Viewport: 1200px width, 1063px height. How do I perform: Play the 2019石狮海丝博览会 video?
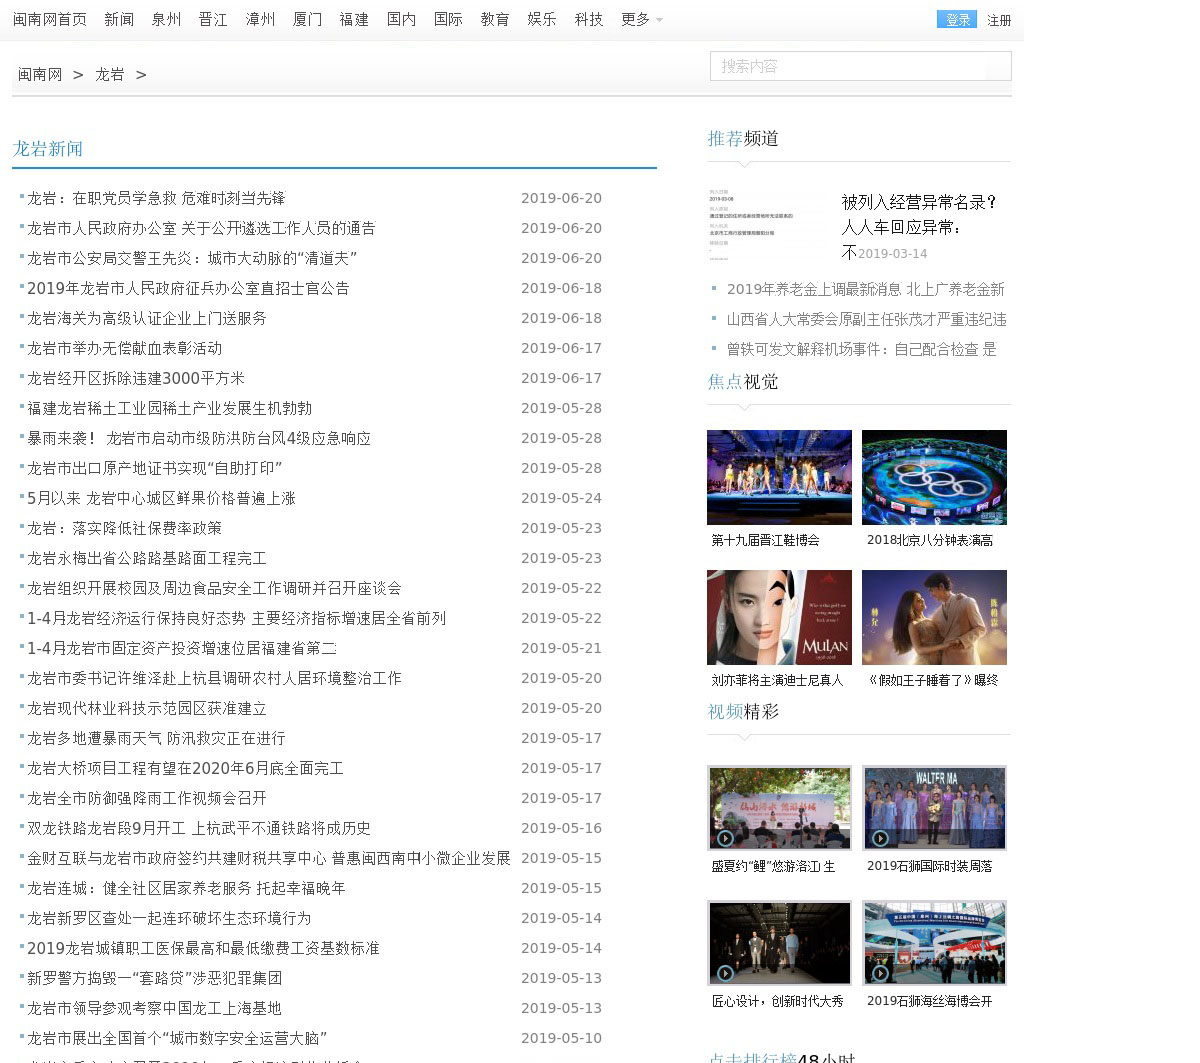934,943
